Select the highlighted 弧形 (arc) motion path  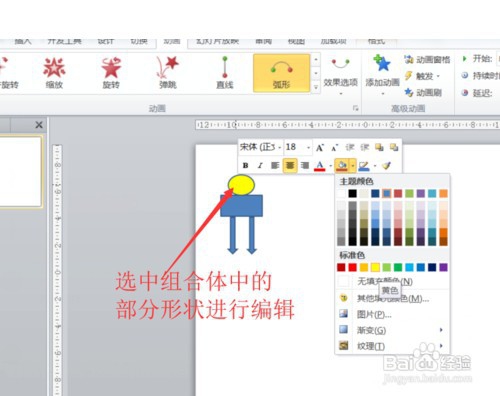click(x=281, y=73)
